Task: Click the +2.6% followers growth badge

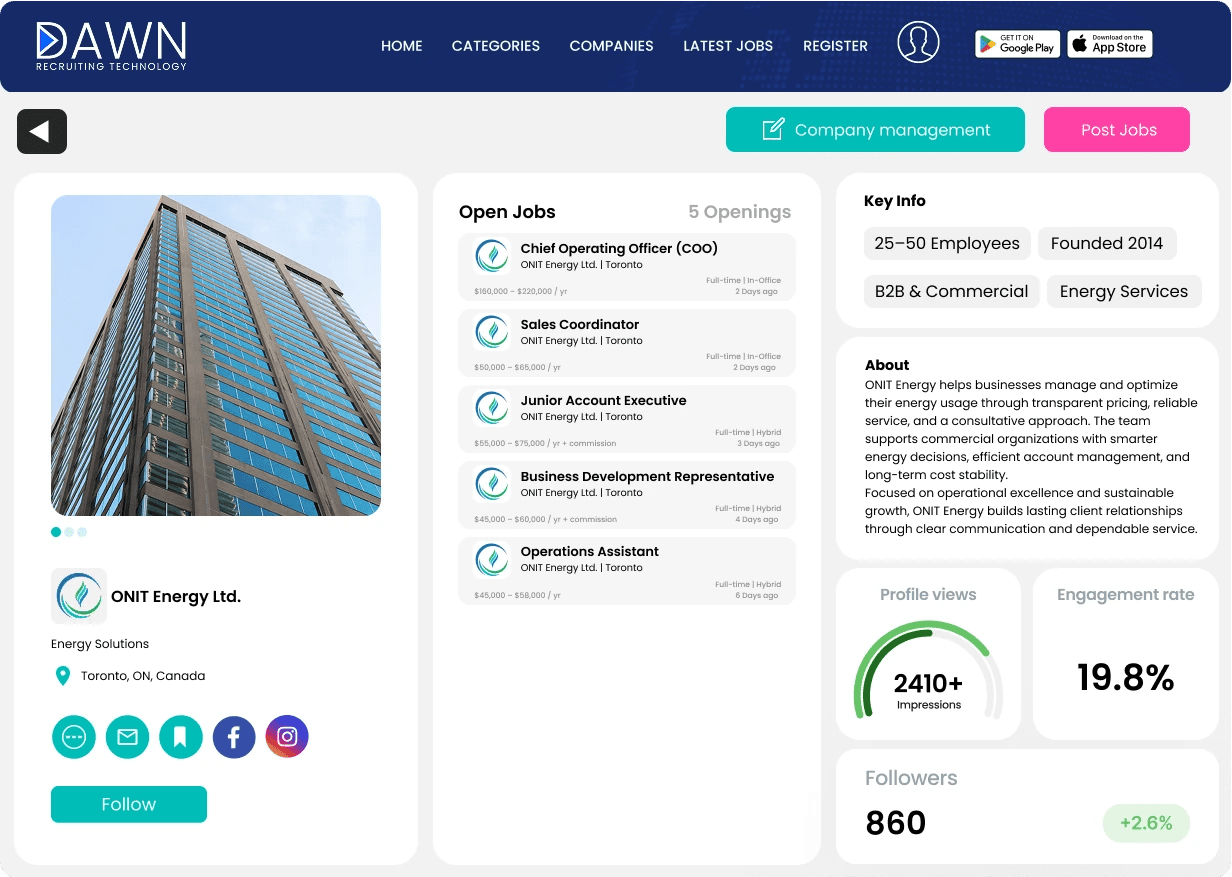Action: click(1146, 823)
